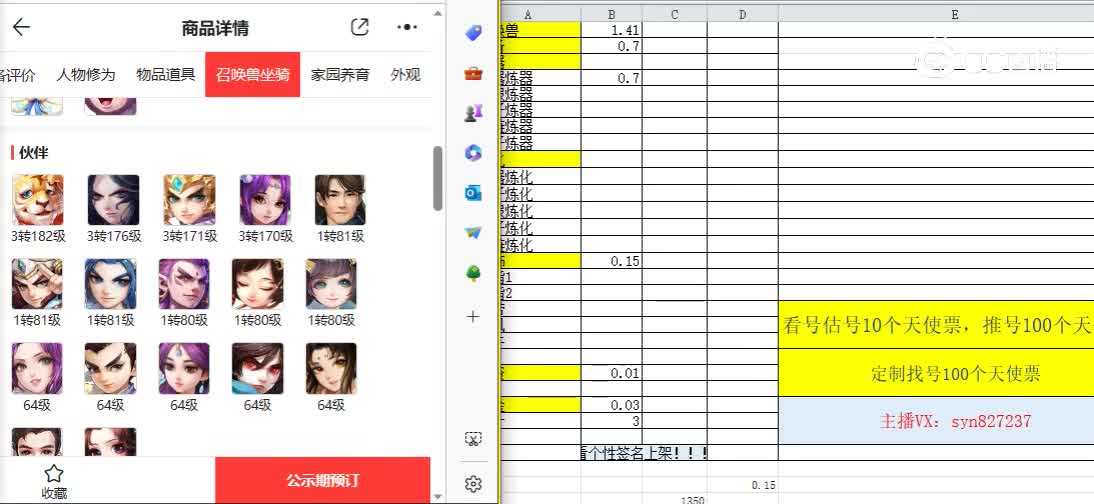Screen dimensions: 1094x504
Task: Click the screenshot capture icon in sidebar
Action: tap(473, 439)
